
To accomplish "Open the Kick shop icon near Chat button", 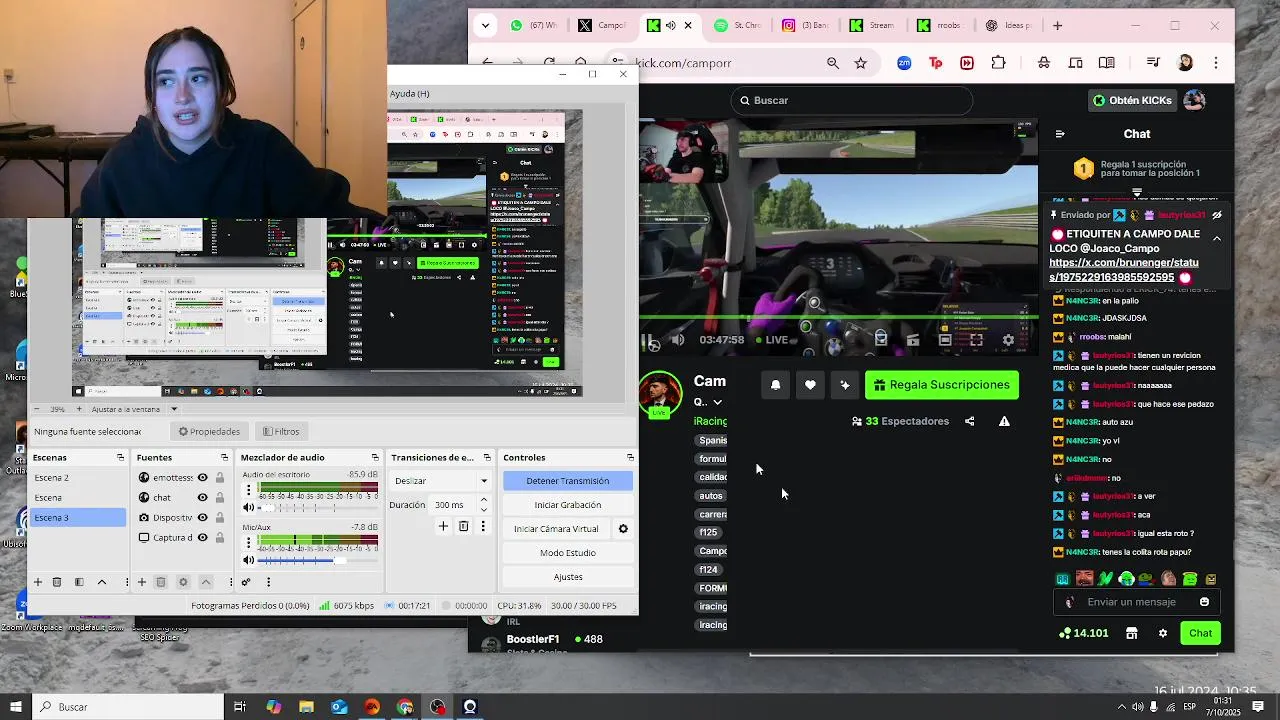I will pyautogui.click(x=1132, y=633).
